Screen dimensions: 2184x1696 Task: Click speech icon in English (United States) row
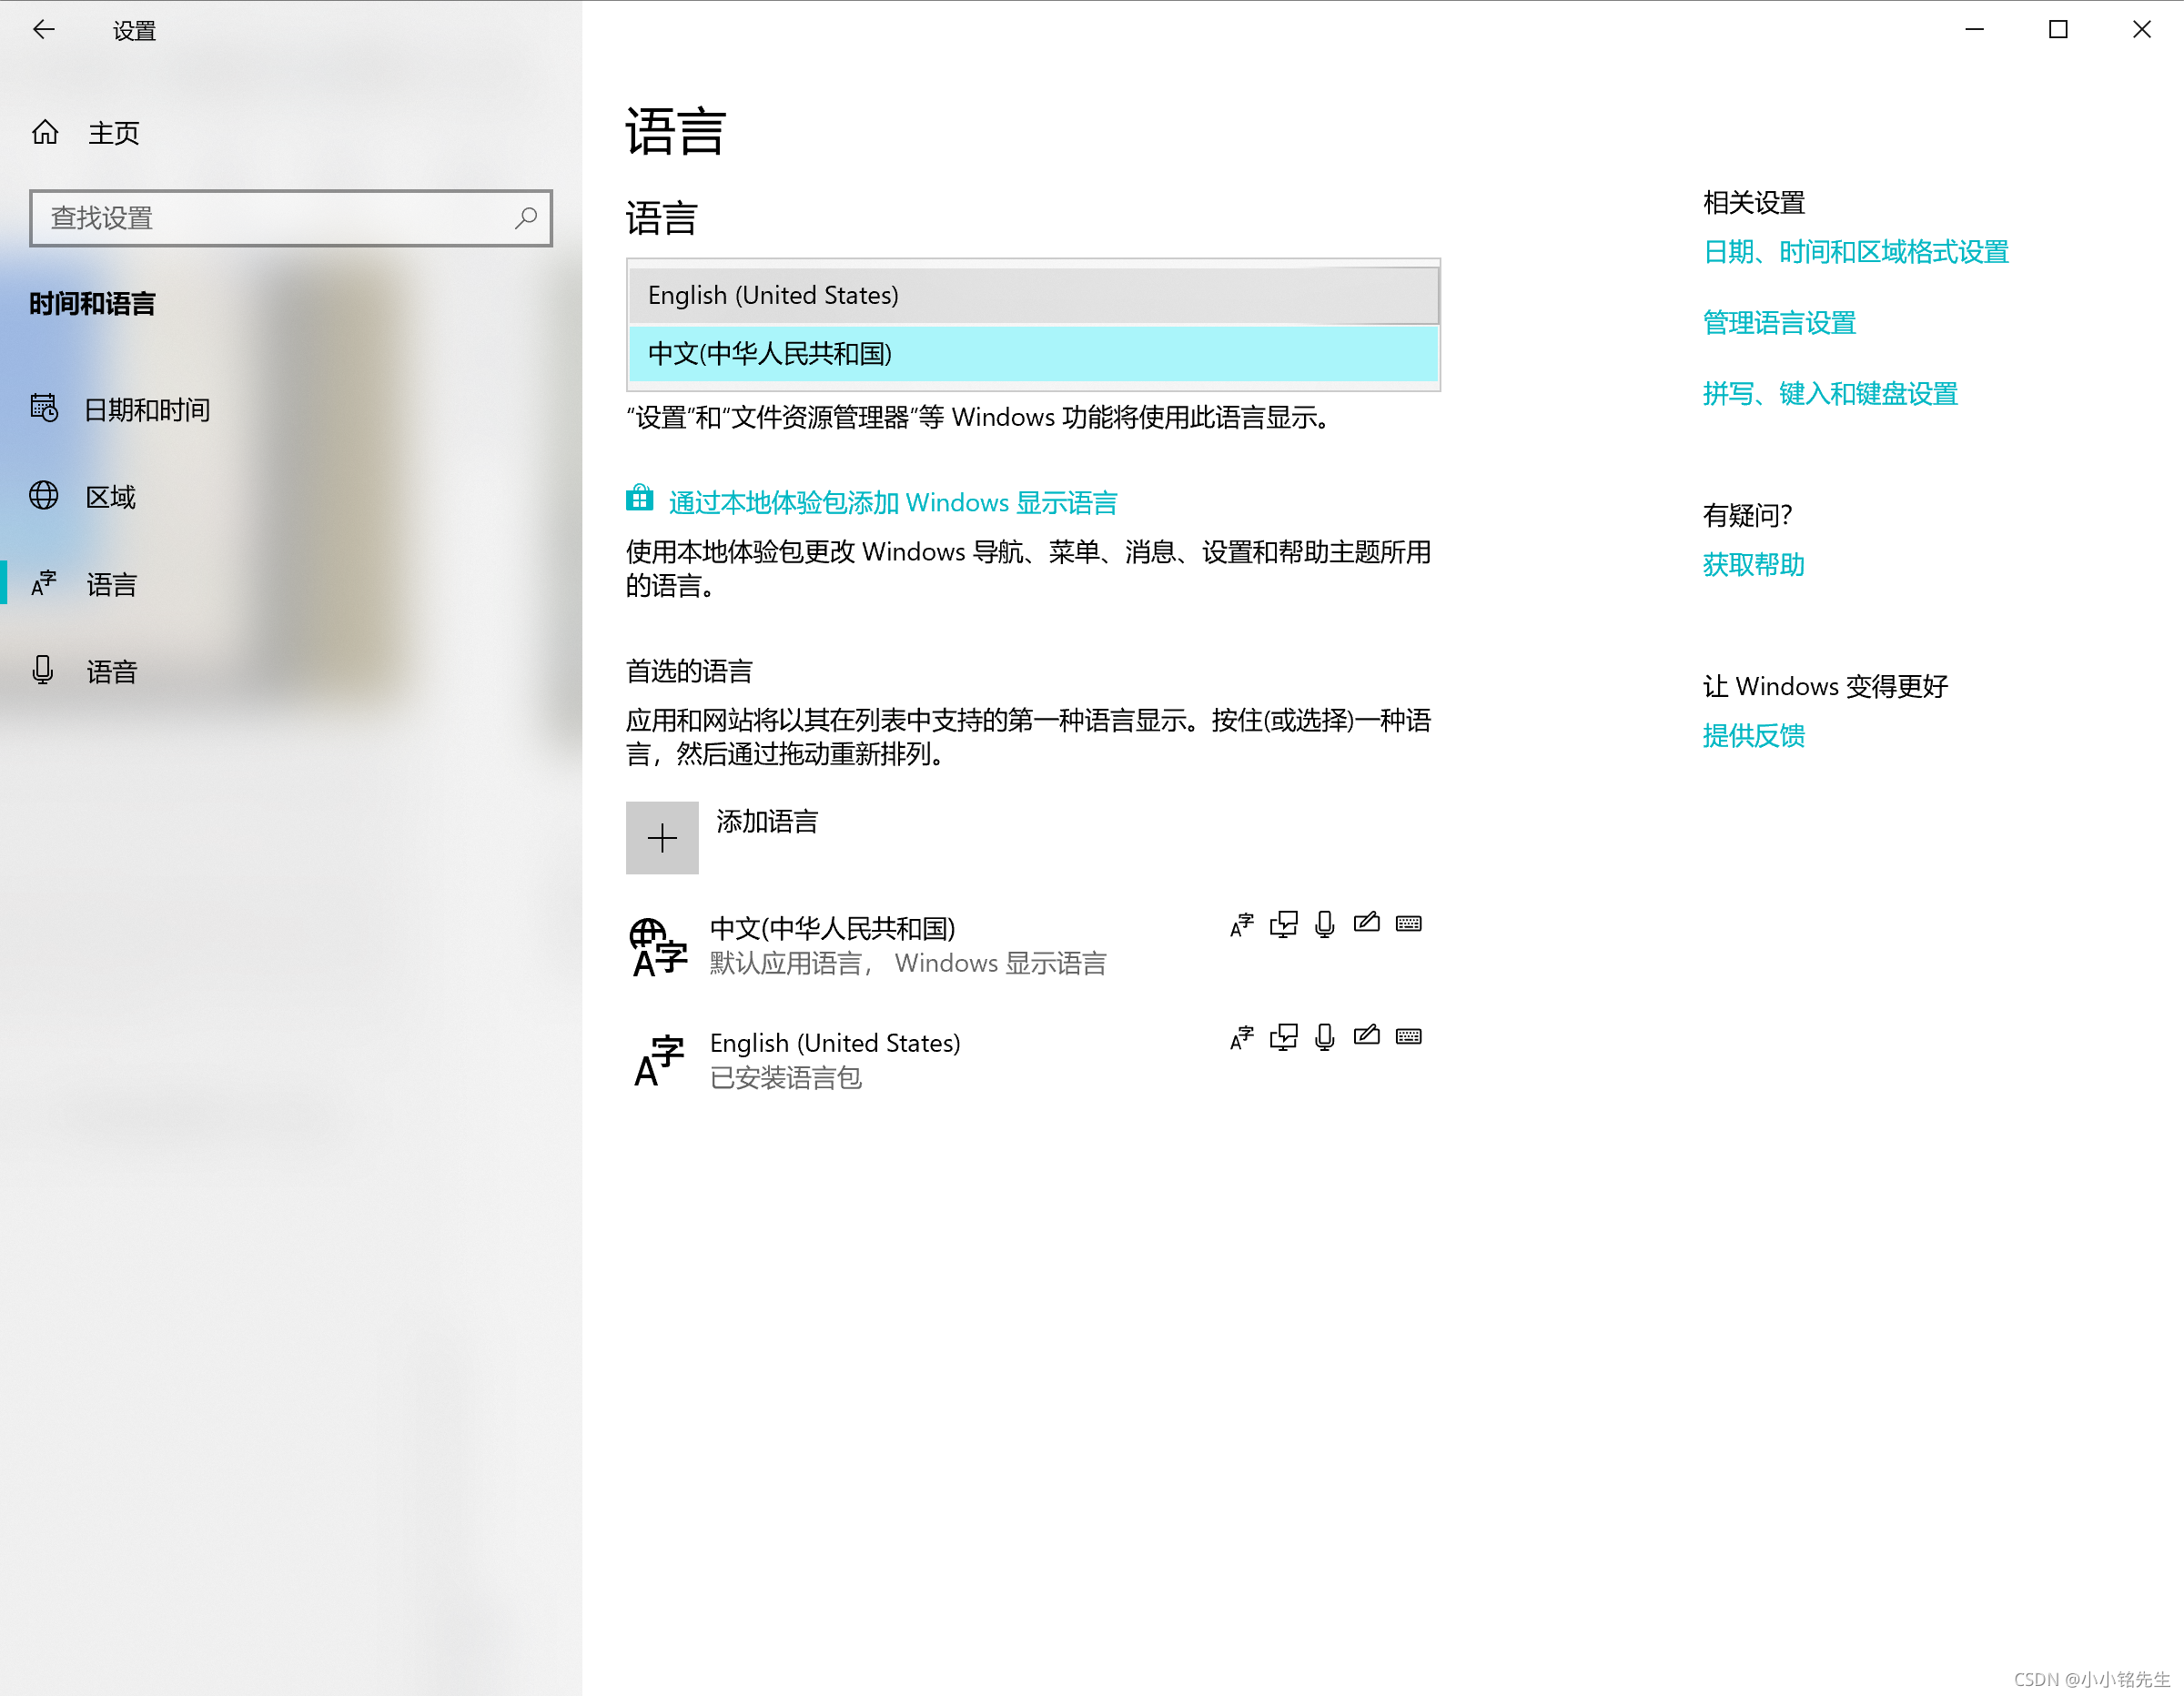[x=1325, y=1037]
